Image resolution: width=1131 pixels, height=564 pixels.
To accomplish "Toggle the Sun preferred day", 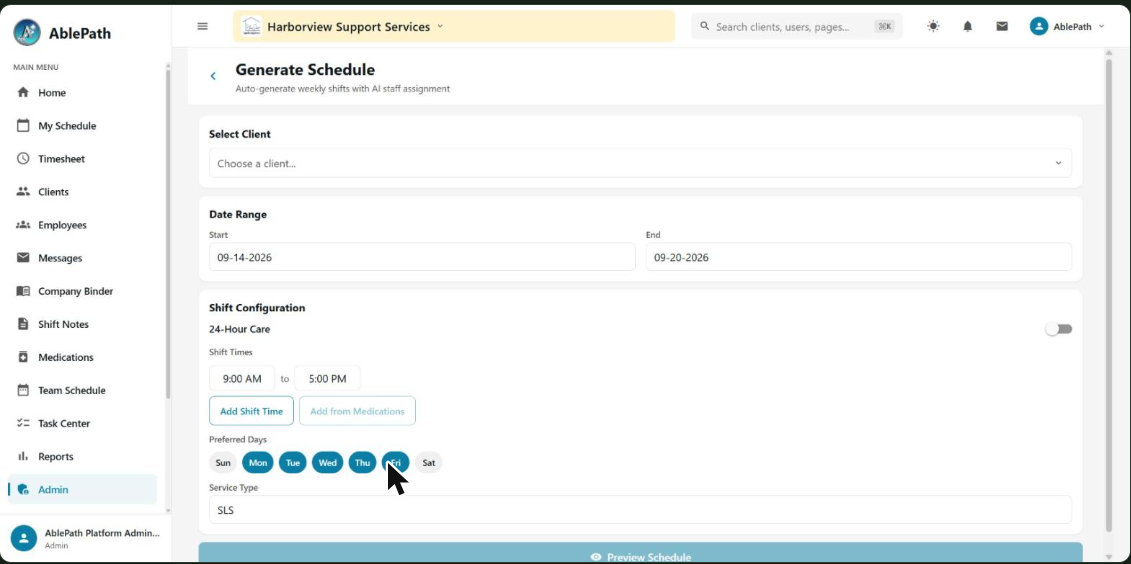I will point(223,462).
